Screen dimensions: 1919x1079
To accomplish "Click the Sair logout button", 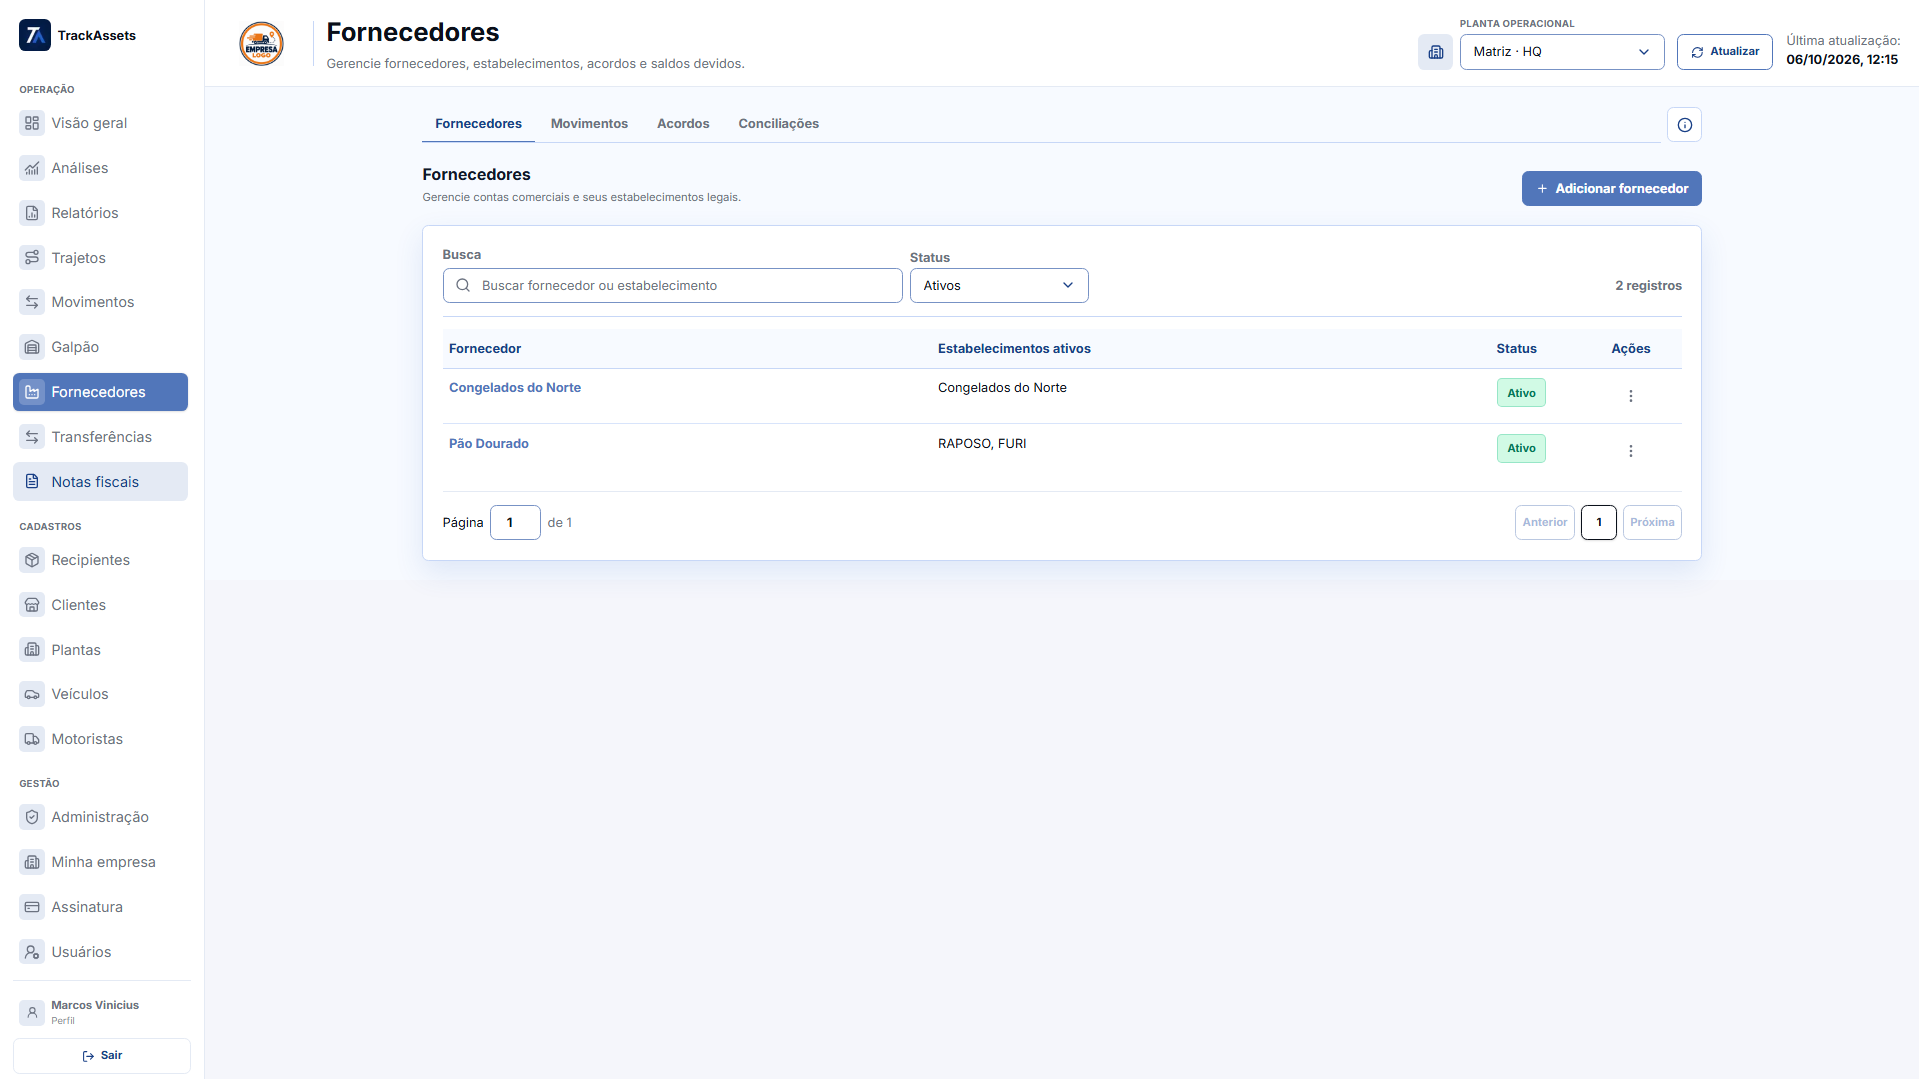I will click(102, 1056).
